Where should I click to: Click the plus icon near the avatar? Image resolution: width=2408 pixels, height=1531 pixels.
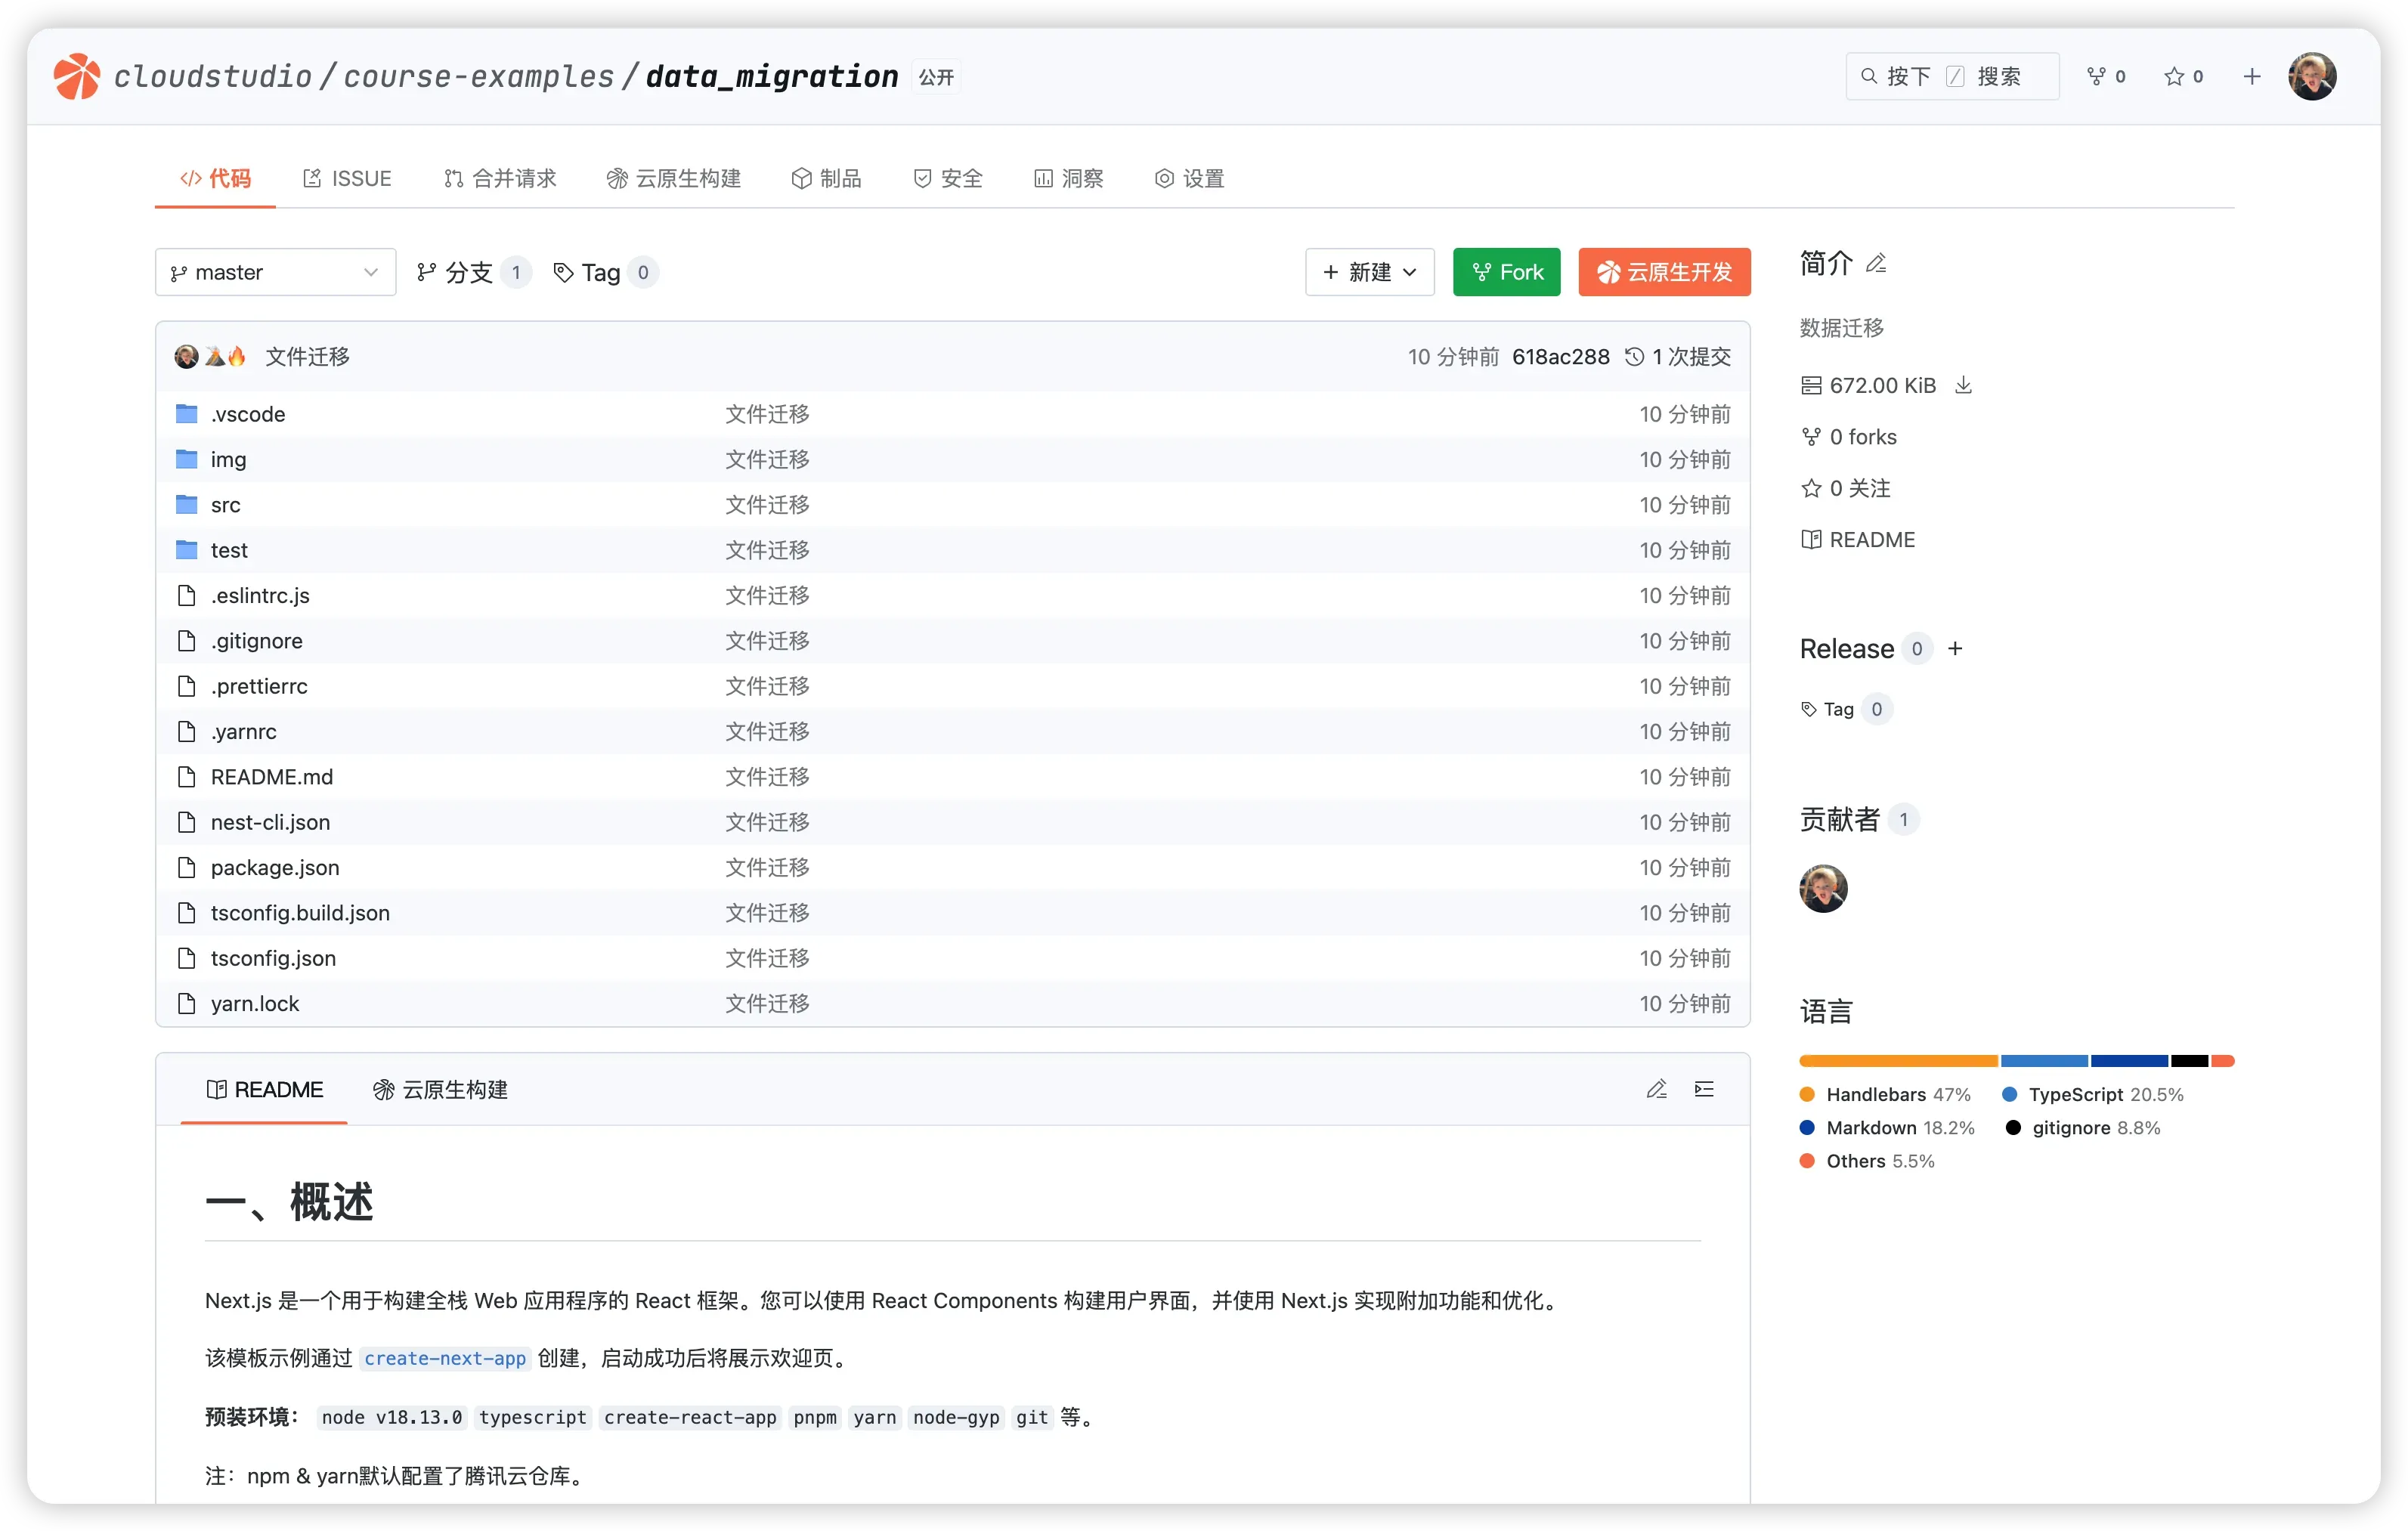coord(2252,76)
